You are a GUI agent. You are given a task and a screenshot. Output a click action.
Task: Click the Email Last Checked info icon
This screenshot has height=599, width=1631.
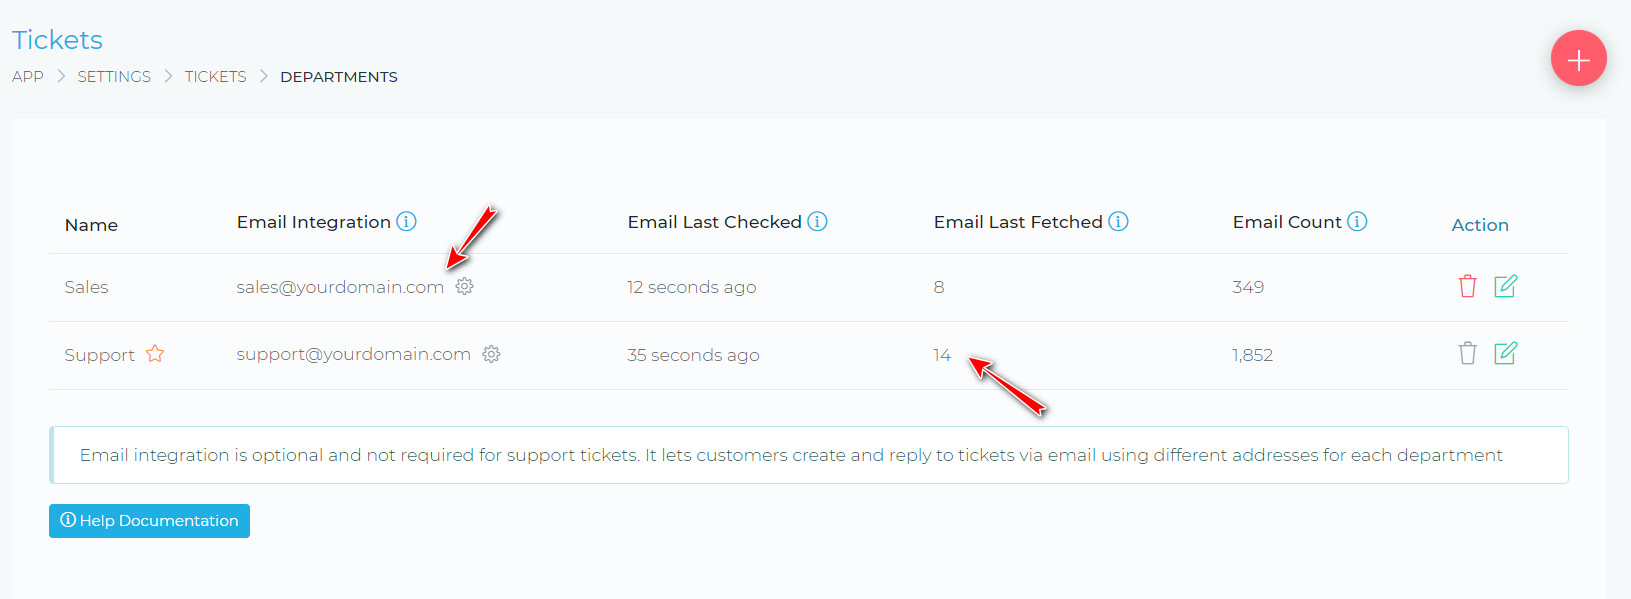817,222
